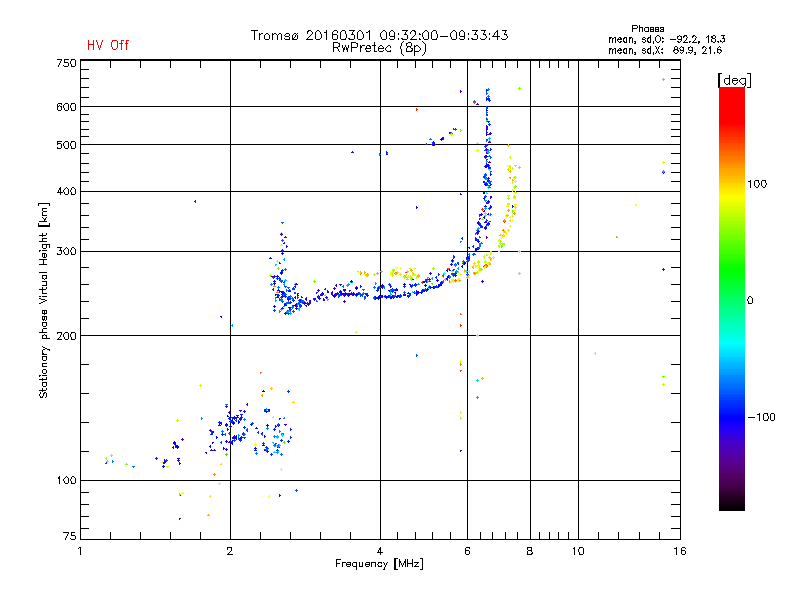
Task: Click the y-axis tick label "200"
Action: click(x=66, y=336)
